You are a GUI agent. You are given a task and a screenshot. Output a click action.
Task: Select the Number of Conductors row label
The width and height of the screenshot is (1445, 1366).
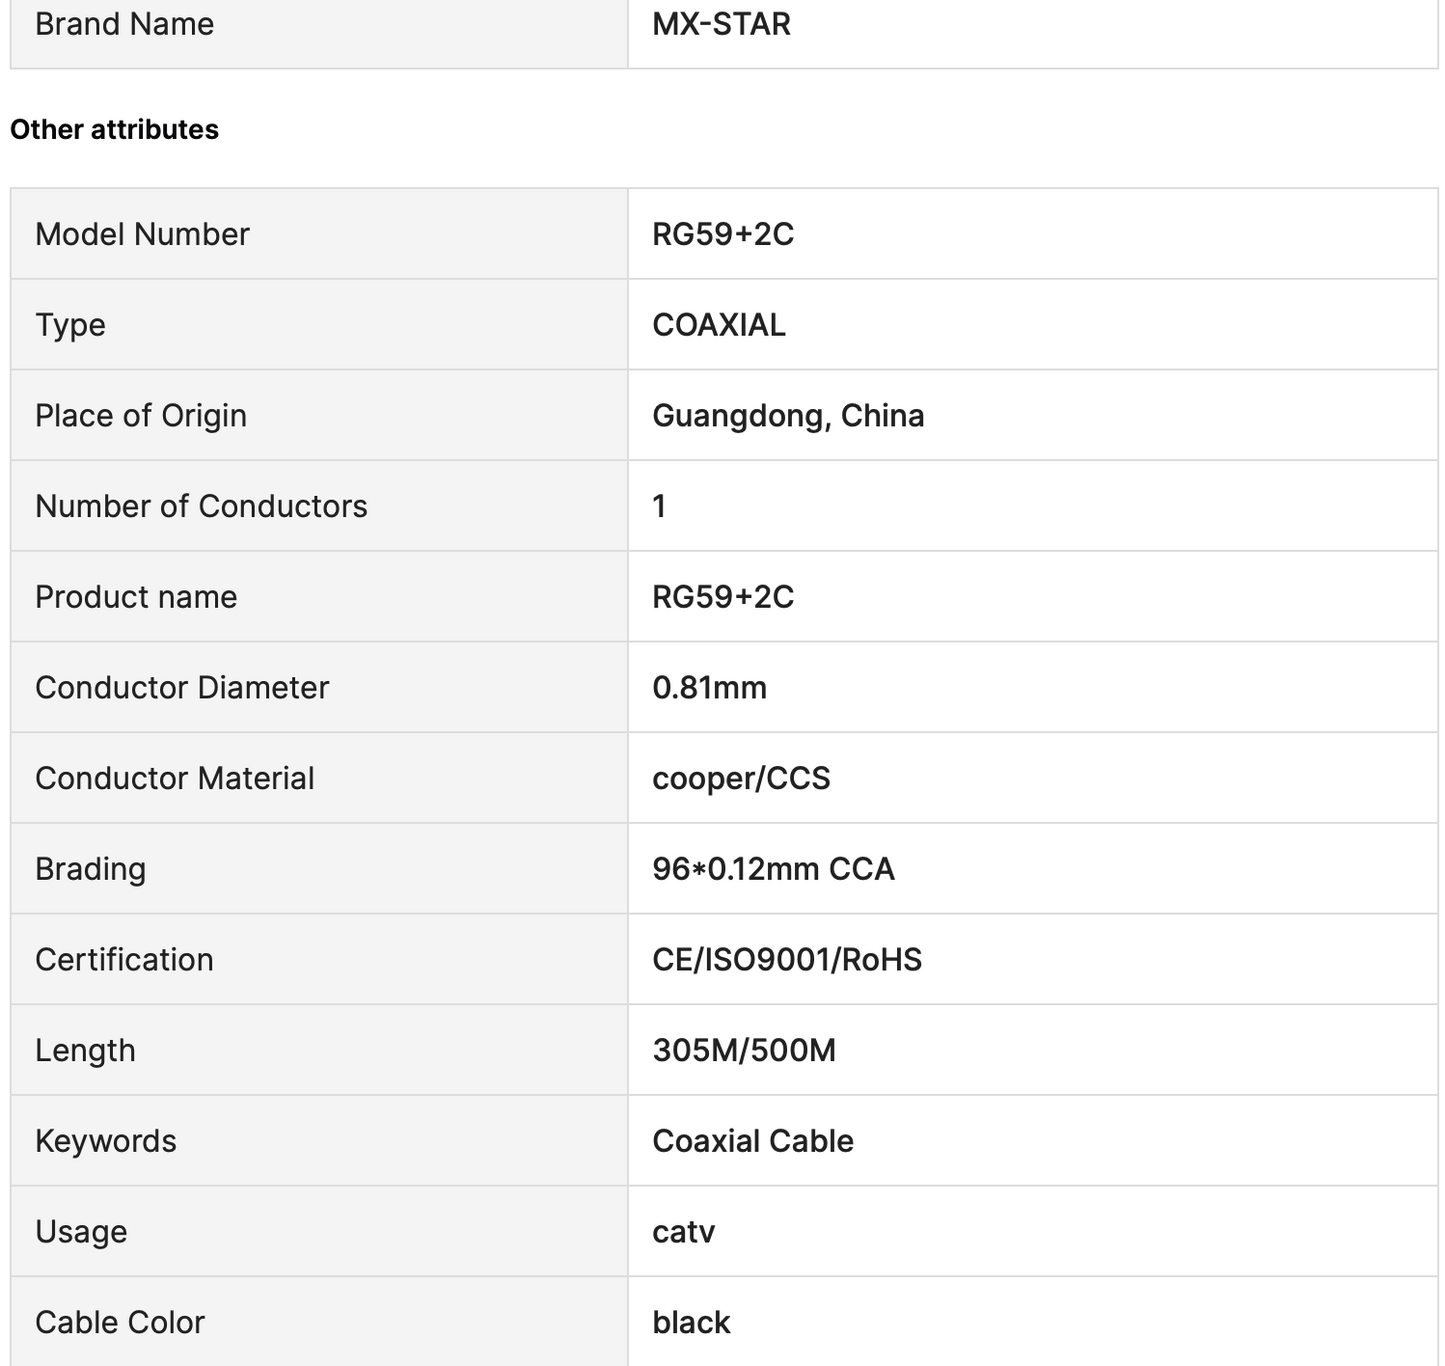201,506
